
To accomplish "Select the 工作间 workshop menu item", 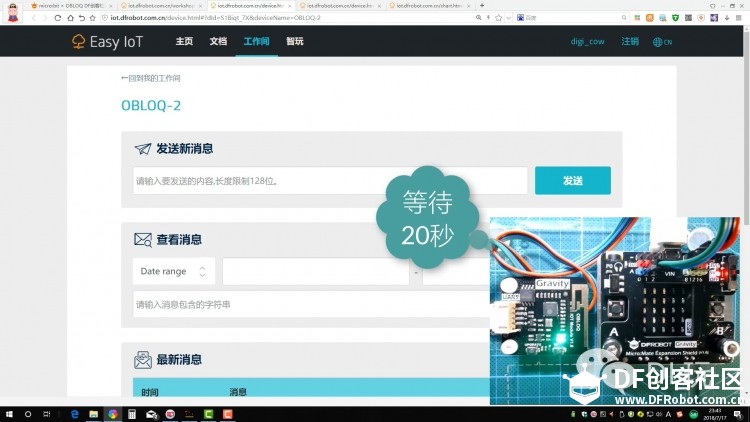I will pyautogui.click(x=256, y=41).
